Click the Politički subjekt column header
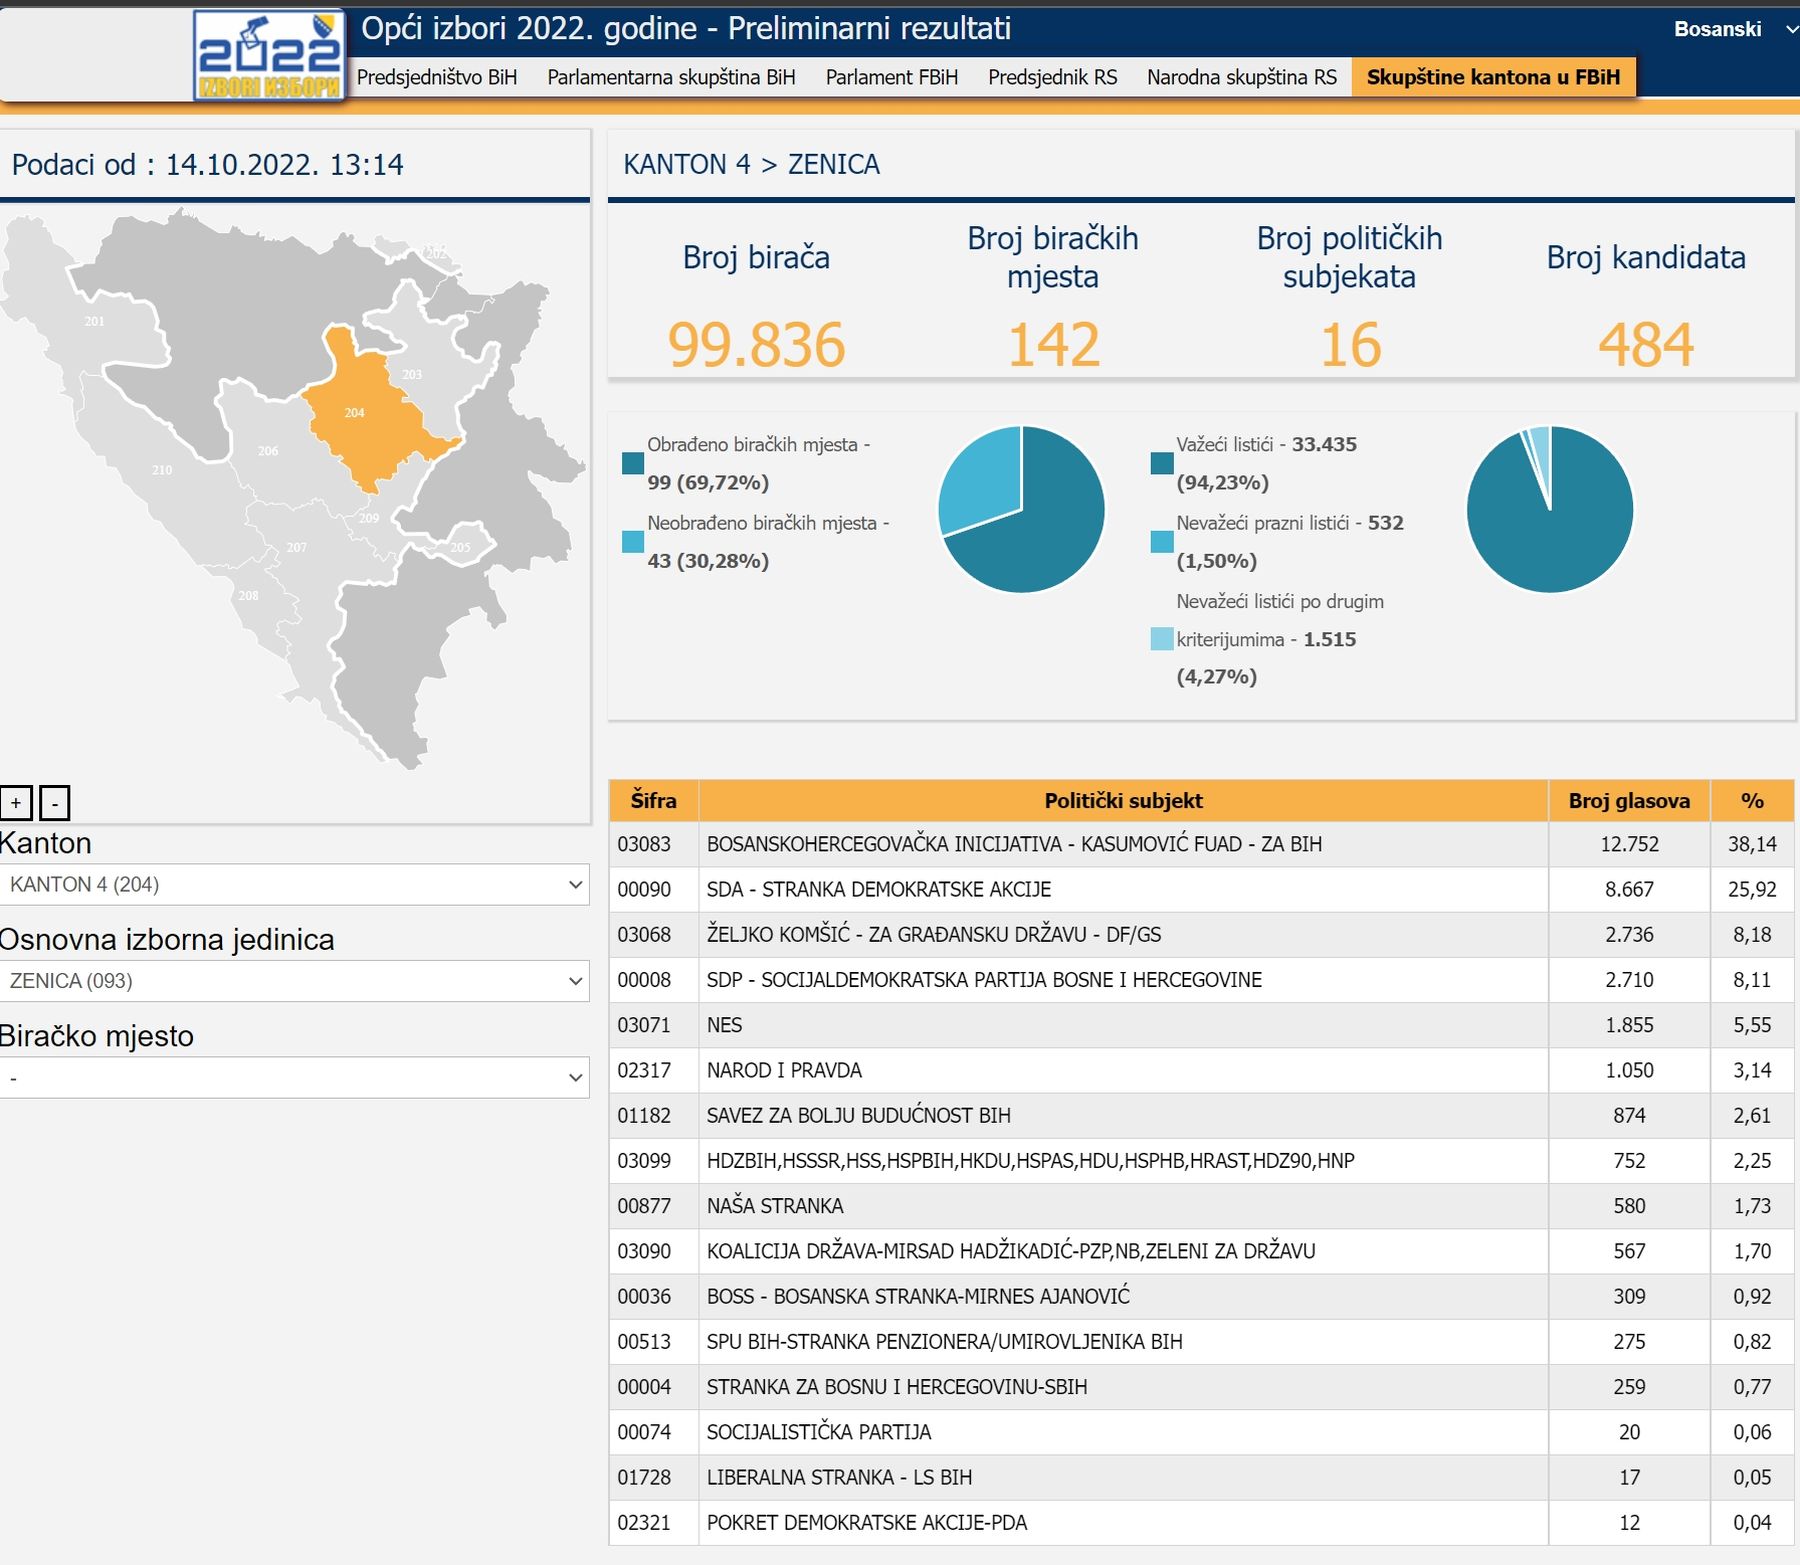 (x=1123, y=801)
